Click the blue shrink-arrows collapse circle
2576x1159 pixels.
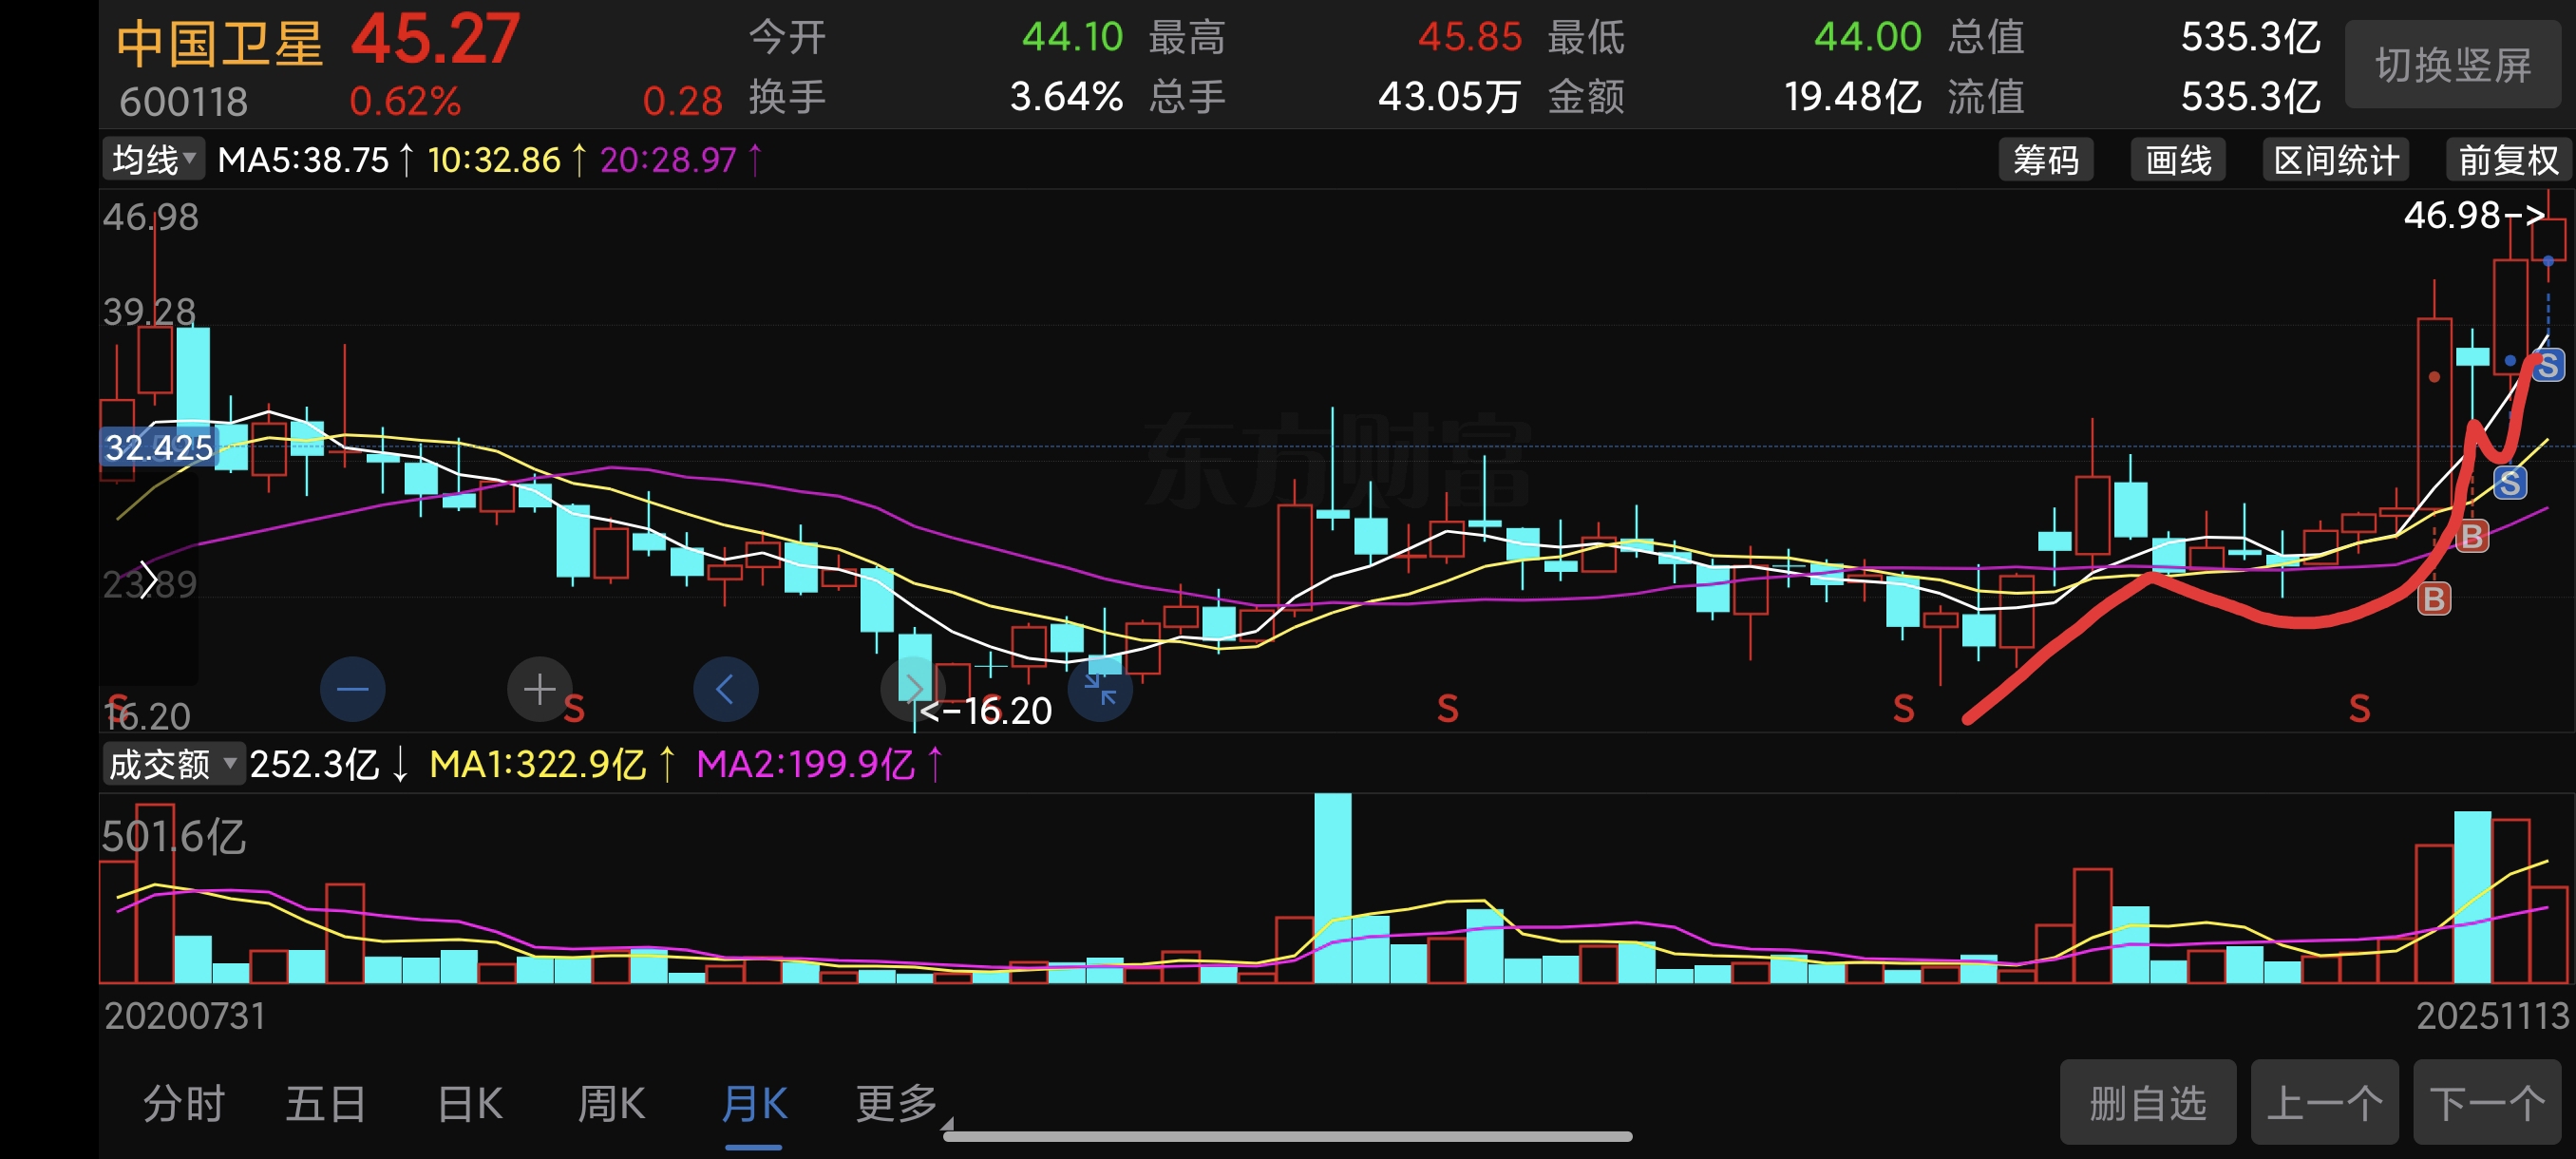(x=1099, y=689)
